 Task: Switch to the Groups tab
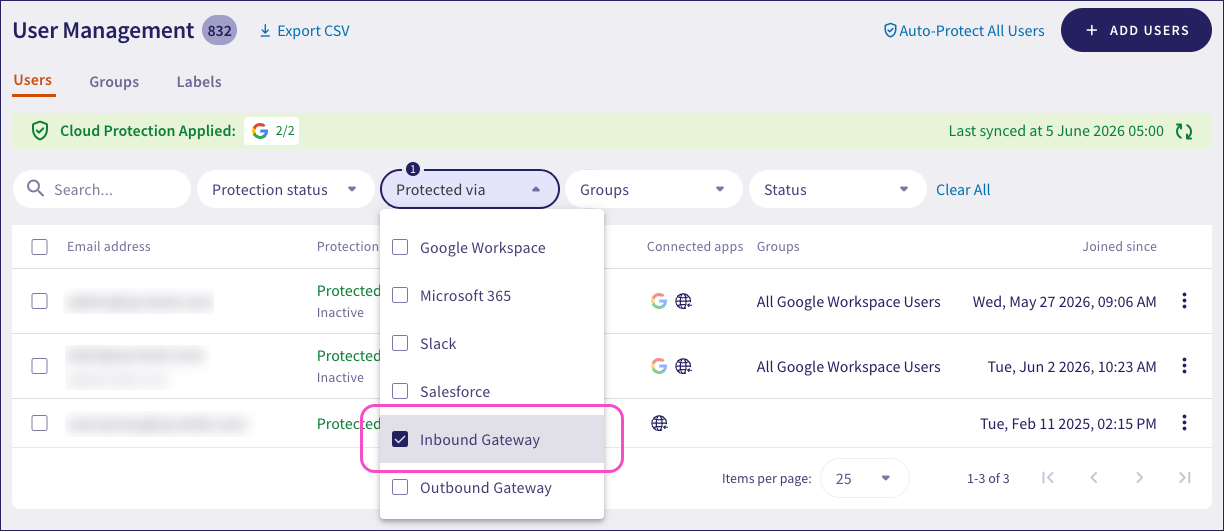click(x=114, y=82)
